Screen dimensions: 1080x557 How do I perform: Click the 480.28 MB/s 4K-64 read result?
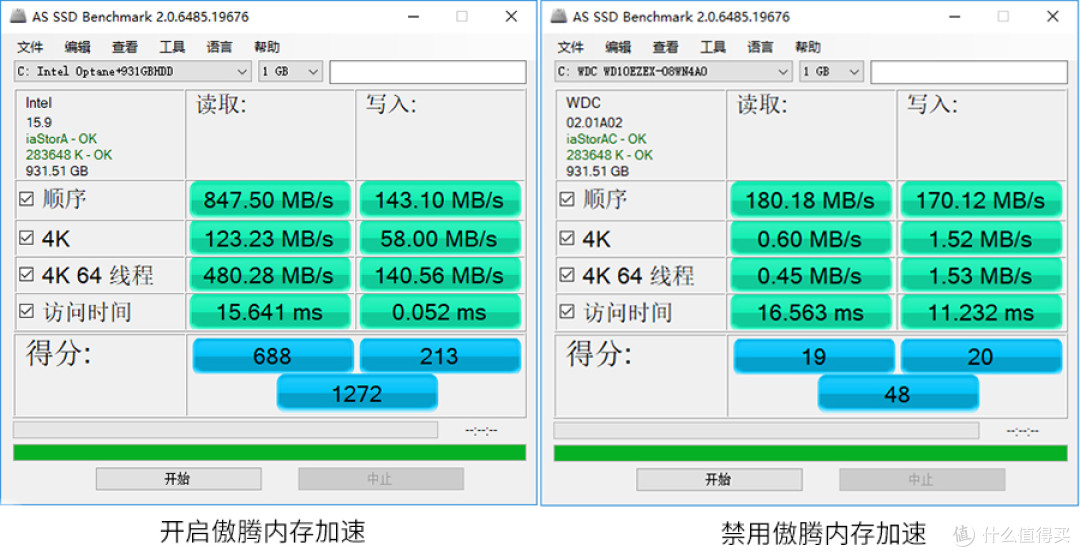point(269,275)
